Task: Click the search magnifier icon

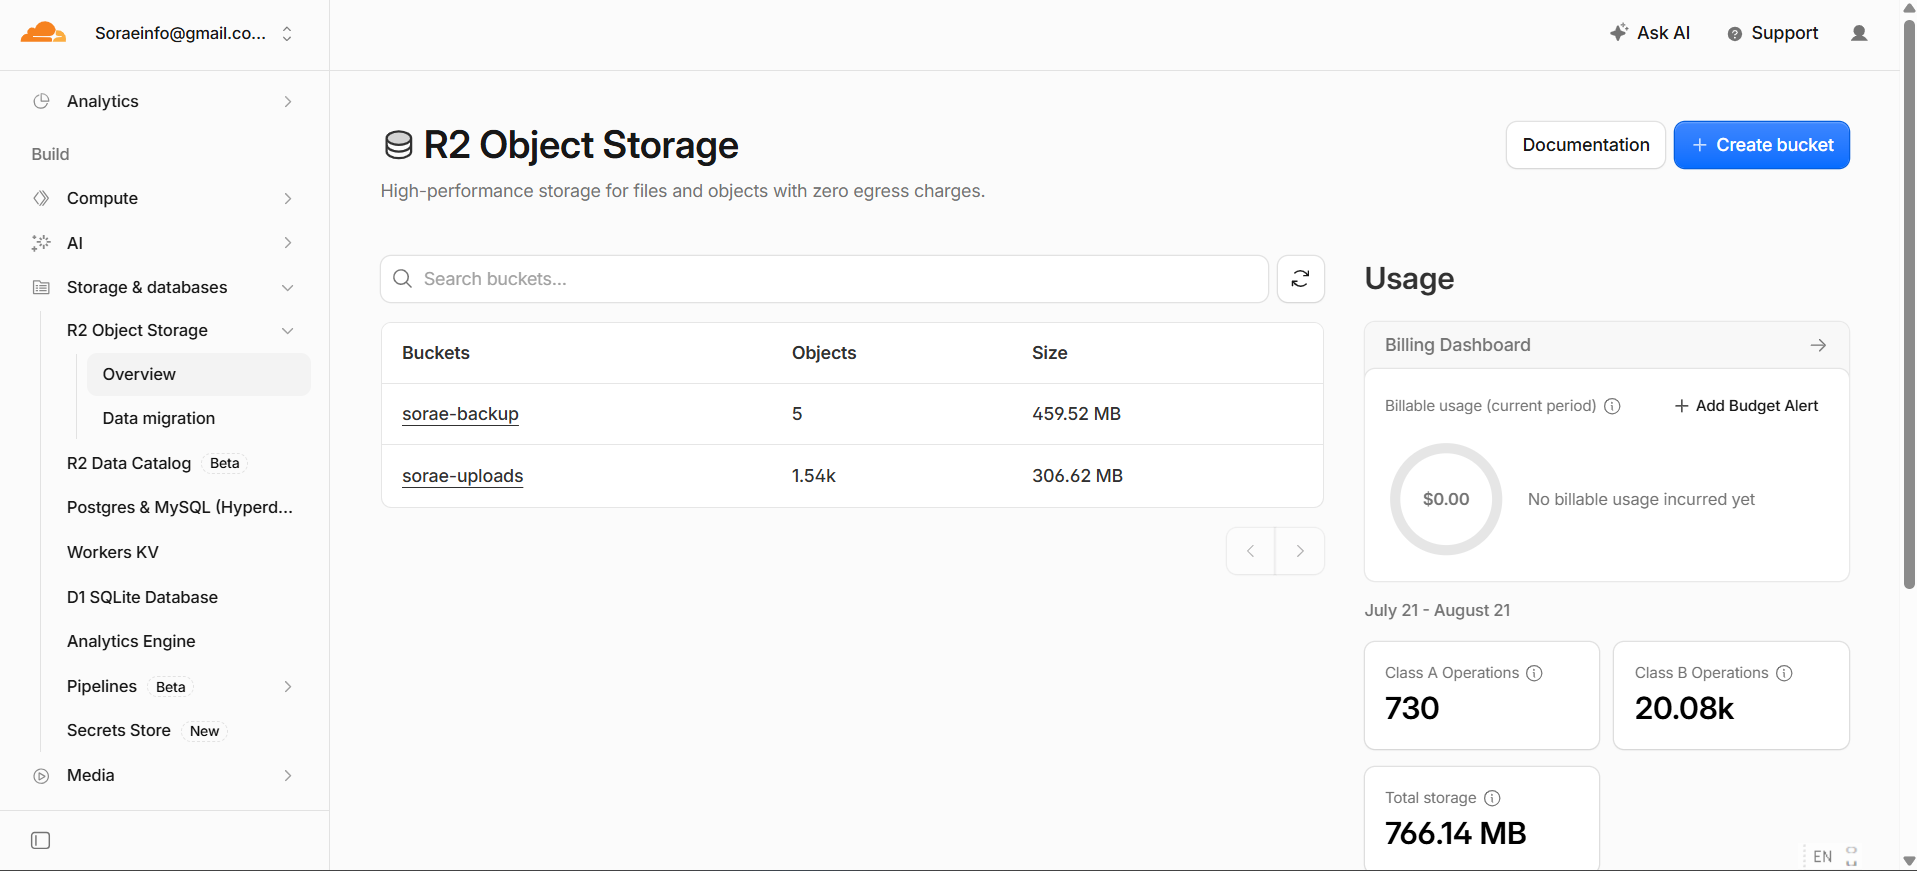Action: pos(403,279)
